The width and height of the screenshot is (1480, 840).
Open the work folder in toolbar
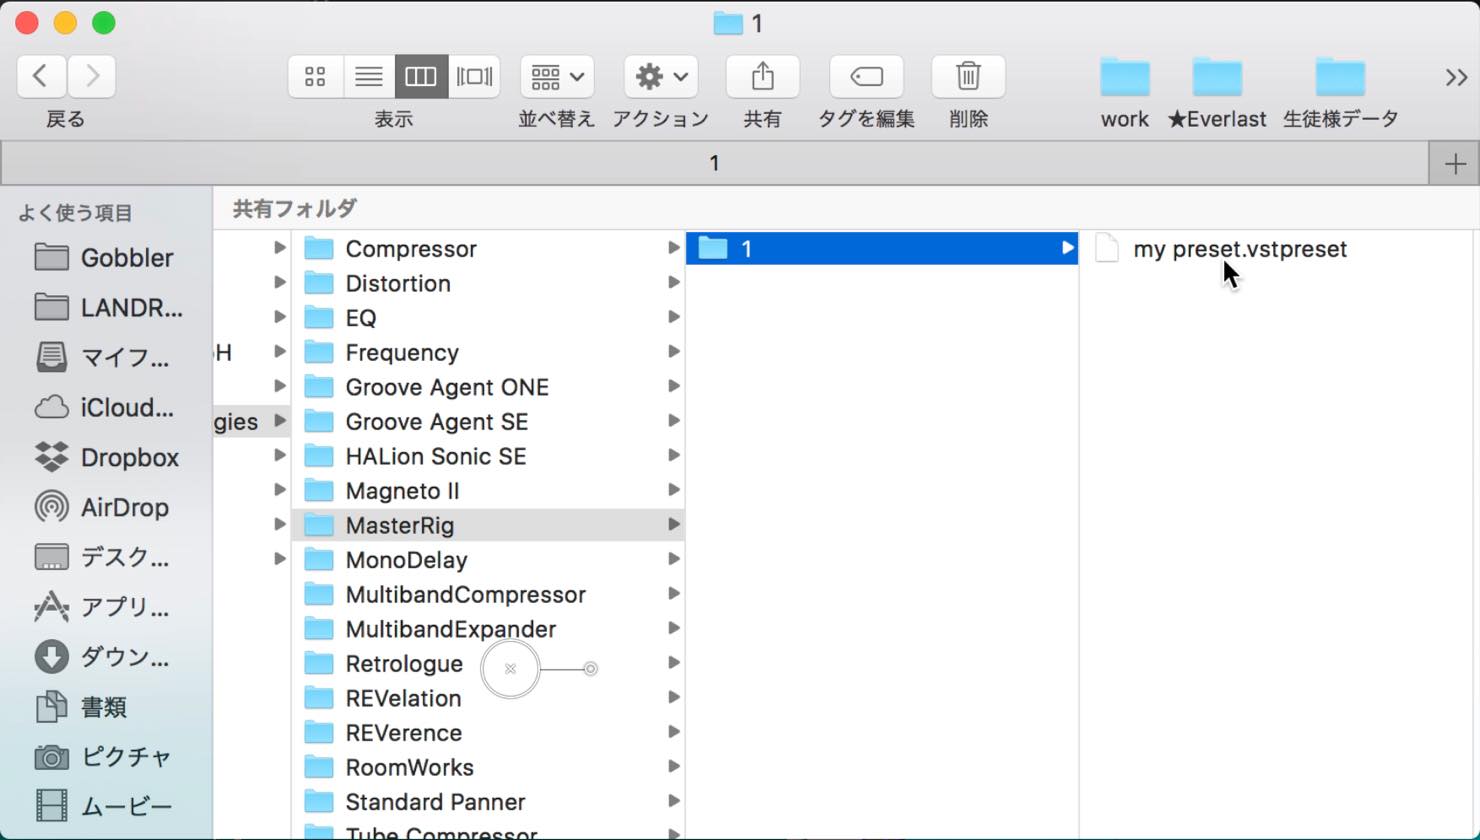[1125, 92]
